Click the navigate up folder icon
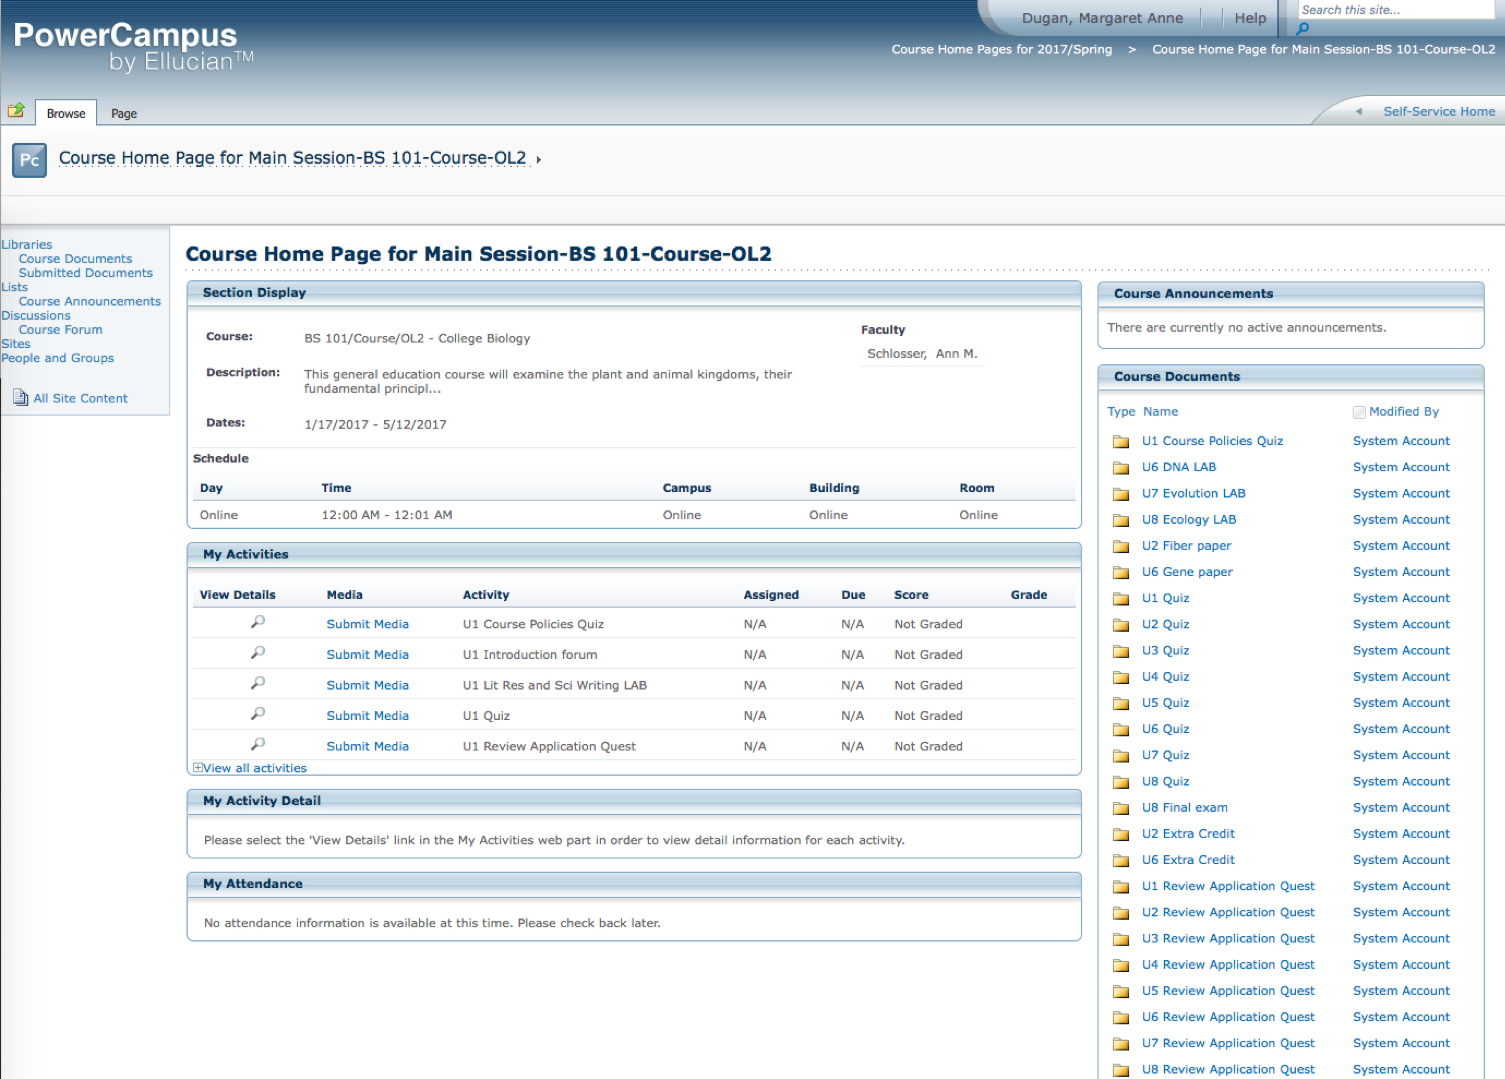Screen dimensions: 1505x1079 (16, 111)
